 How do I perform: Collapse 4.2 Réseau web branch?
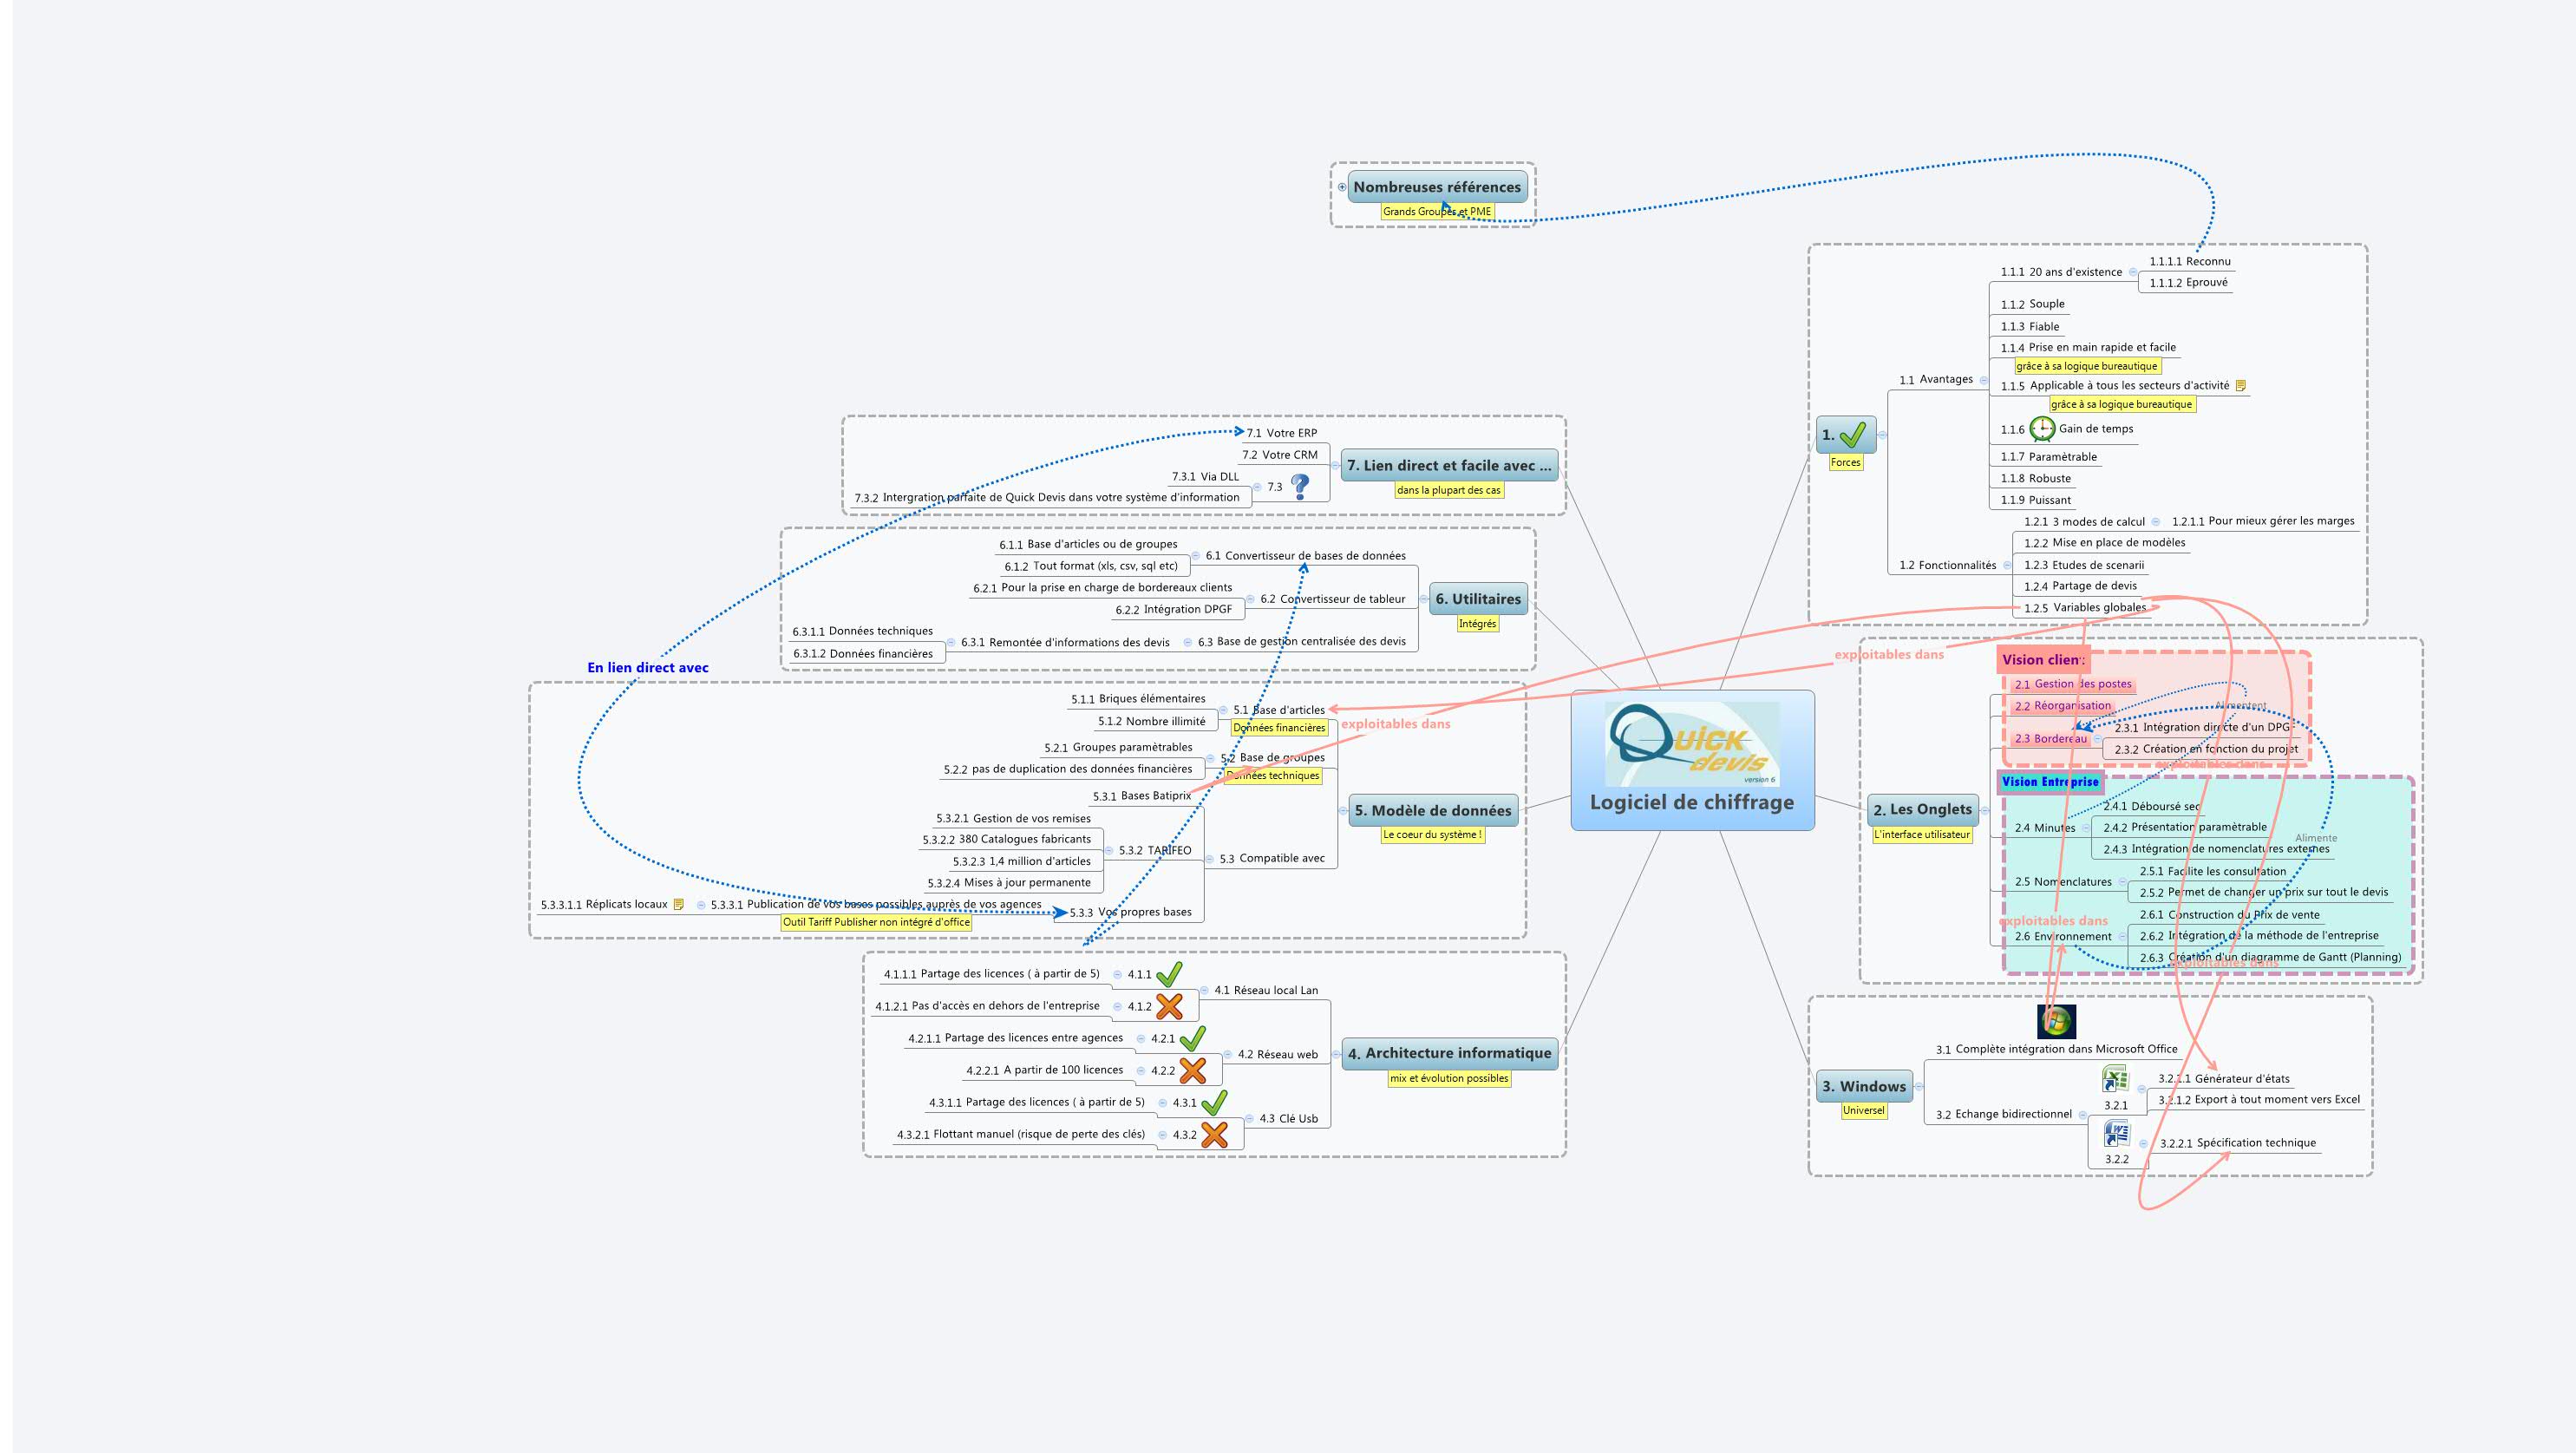[x=1227, y=1054]
